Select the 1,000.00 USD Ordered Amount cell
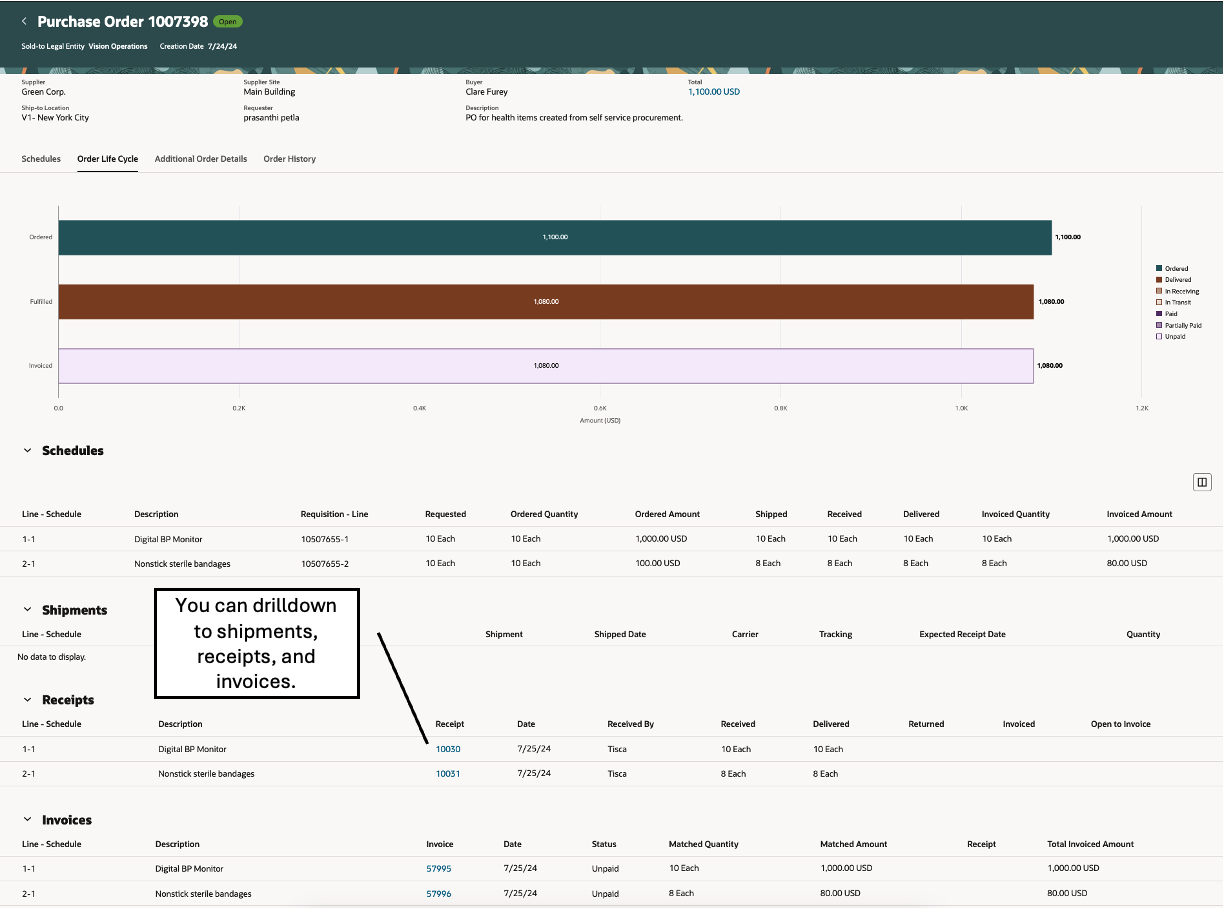The image size is (1223, 908). (661, 539)
